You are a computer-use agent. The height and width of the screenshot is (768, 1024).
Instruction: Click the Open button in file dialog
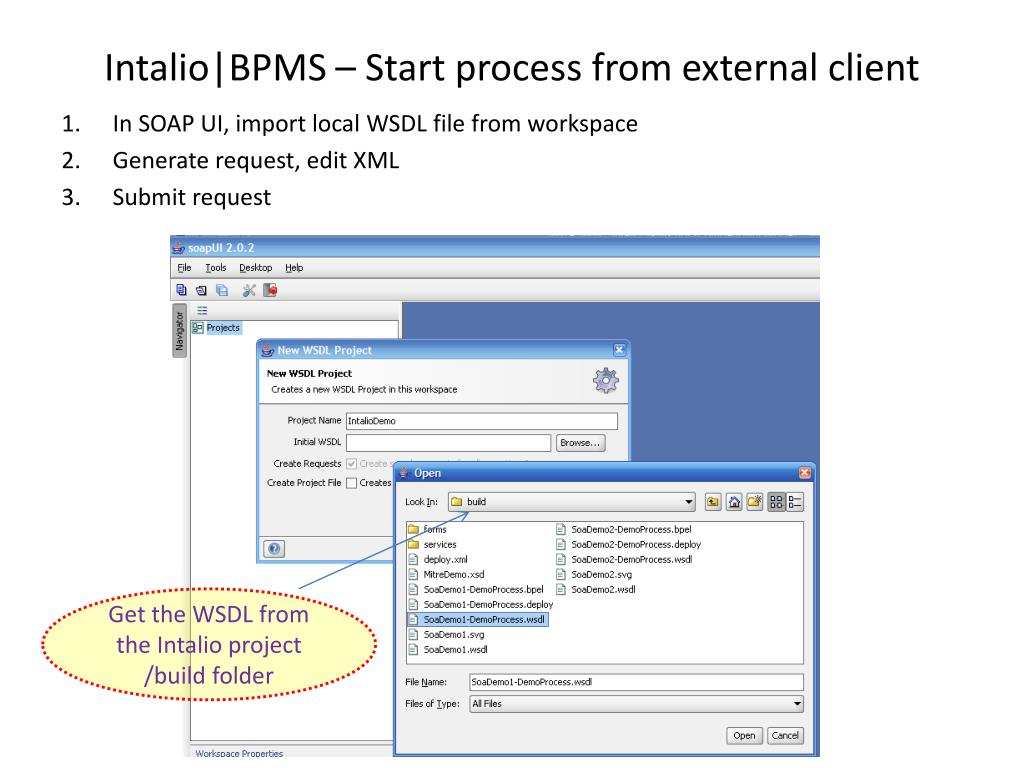point(744,735)
